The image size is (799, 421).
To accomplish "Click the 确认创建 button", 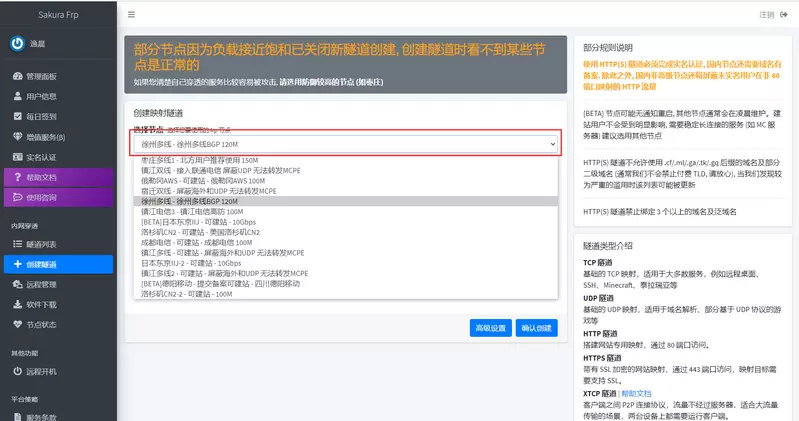I will [x=537, y=328].
